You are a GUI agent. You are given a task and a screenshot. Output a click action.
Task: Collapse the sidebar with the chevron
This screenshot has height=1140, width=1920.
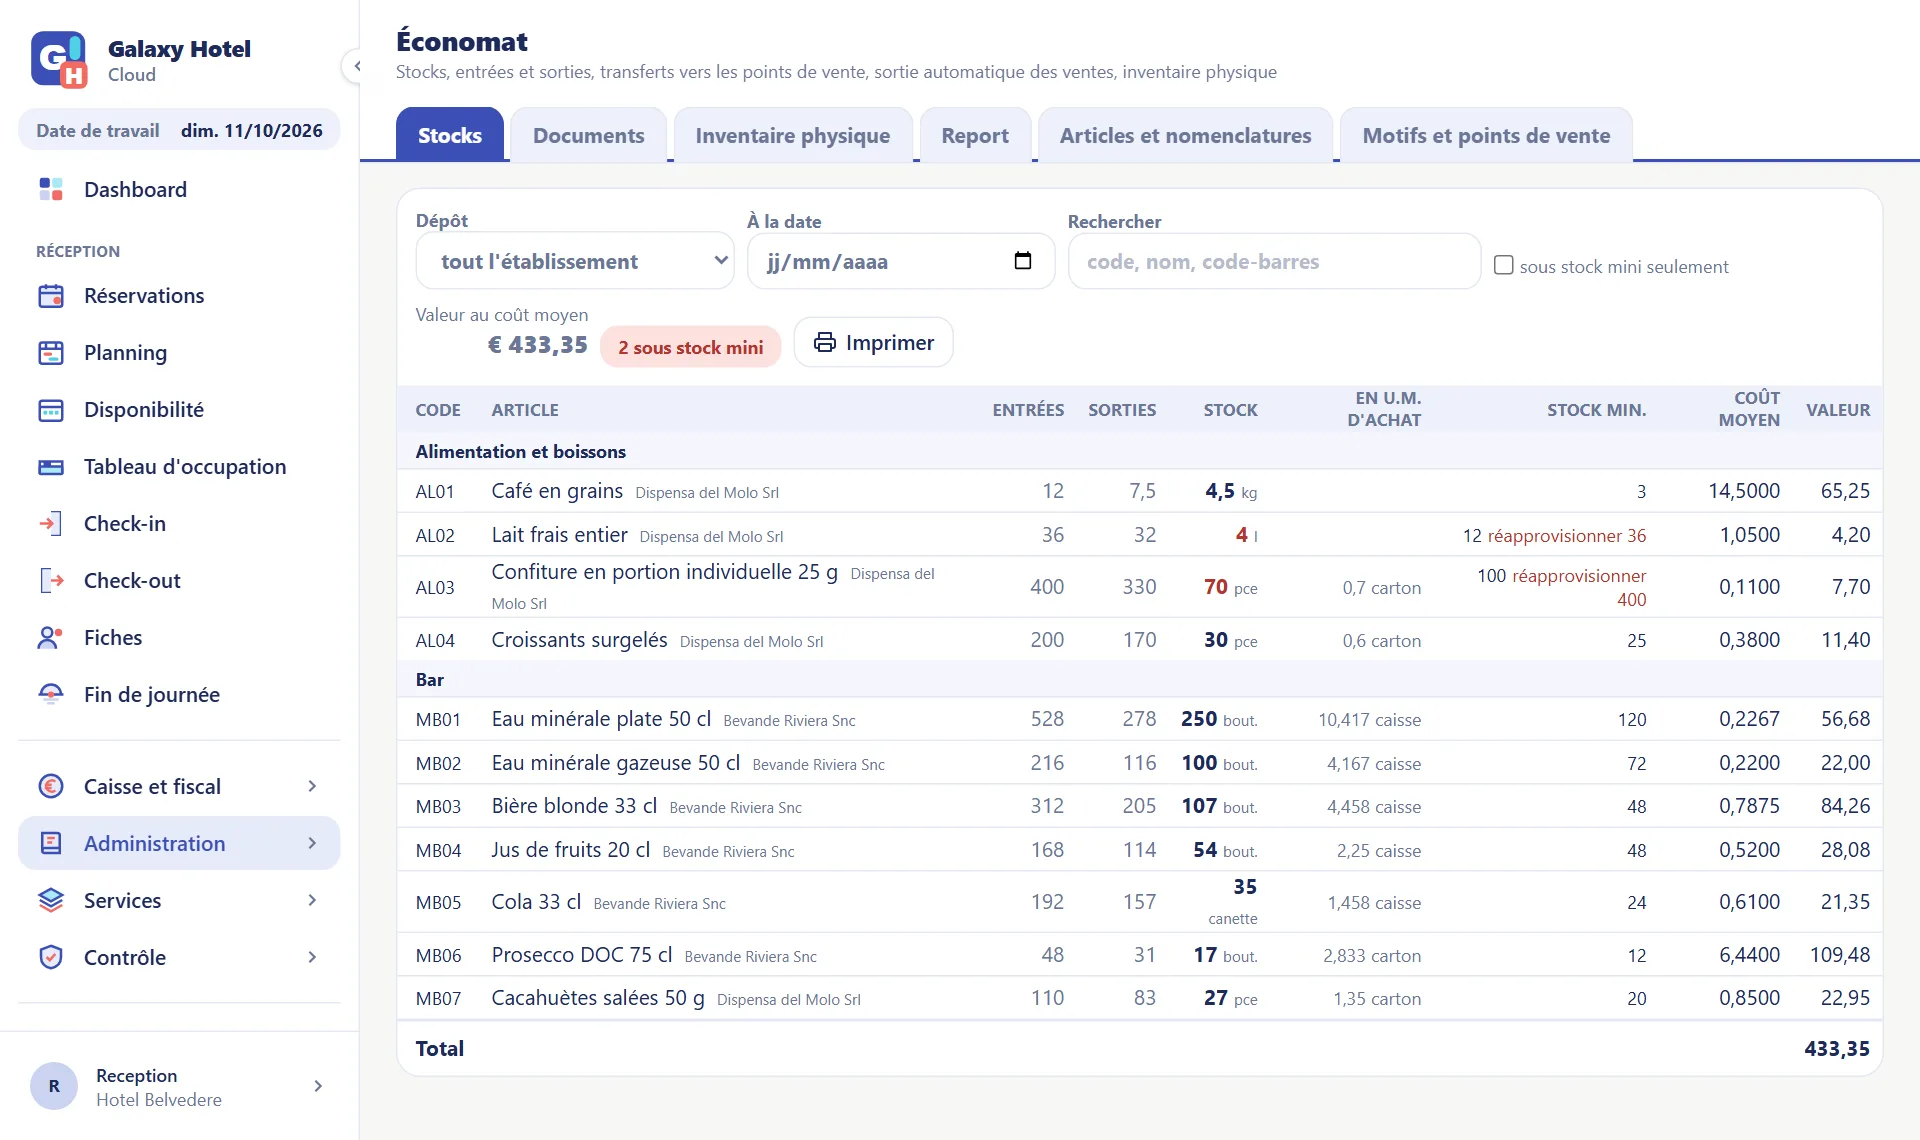tap(357, 66)
